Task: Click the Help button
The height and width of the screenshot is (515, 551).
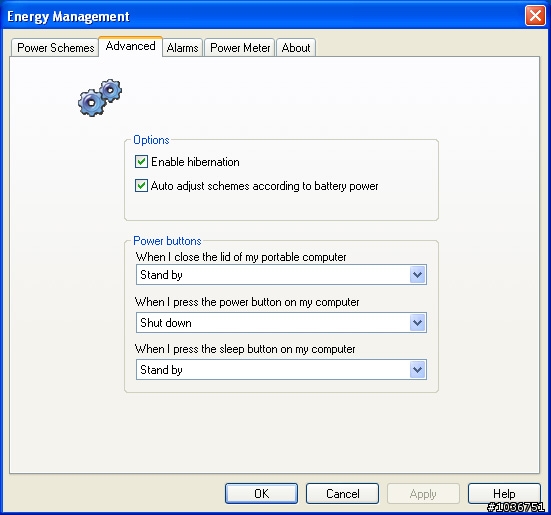Action: click(504, 494)
